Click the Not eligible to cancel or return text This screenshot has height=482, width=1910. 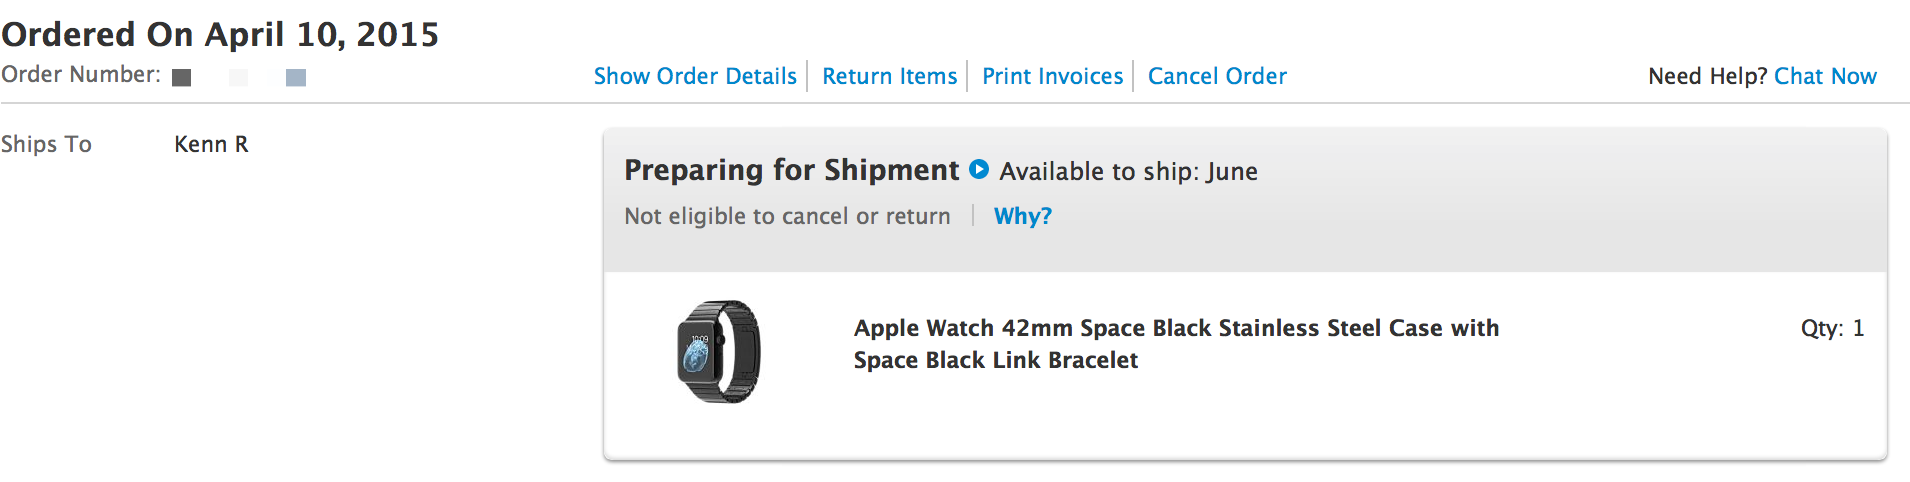click(x=787, y=216)
